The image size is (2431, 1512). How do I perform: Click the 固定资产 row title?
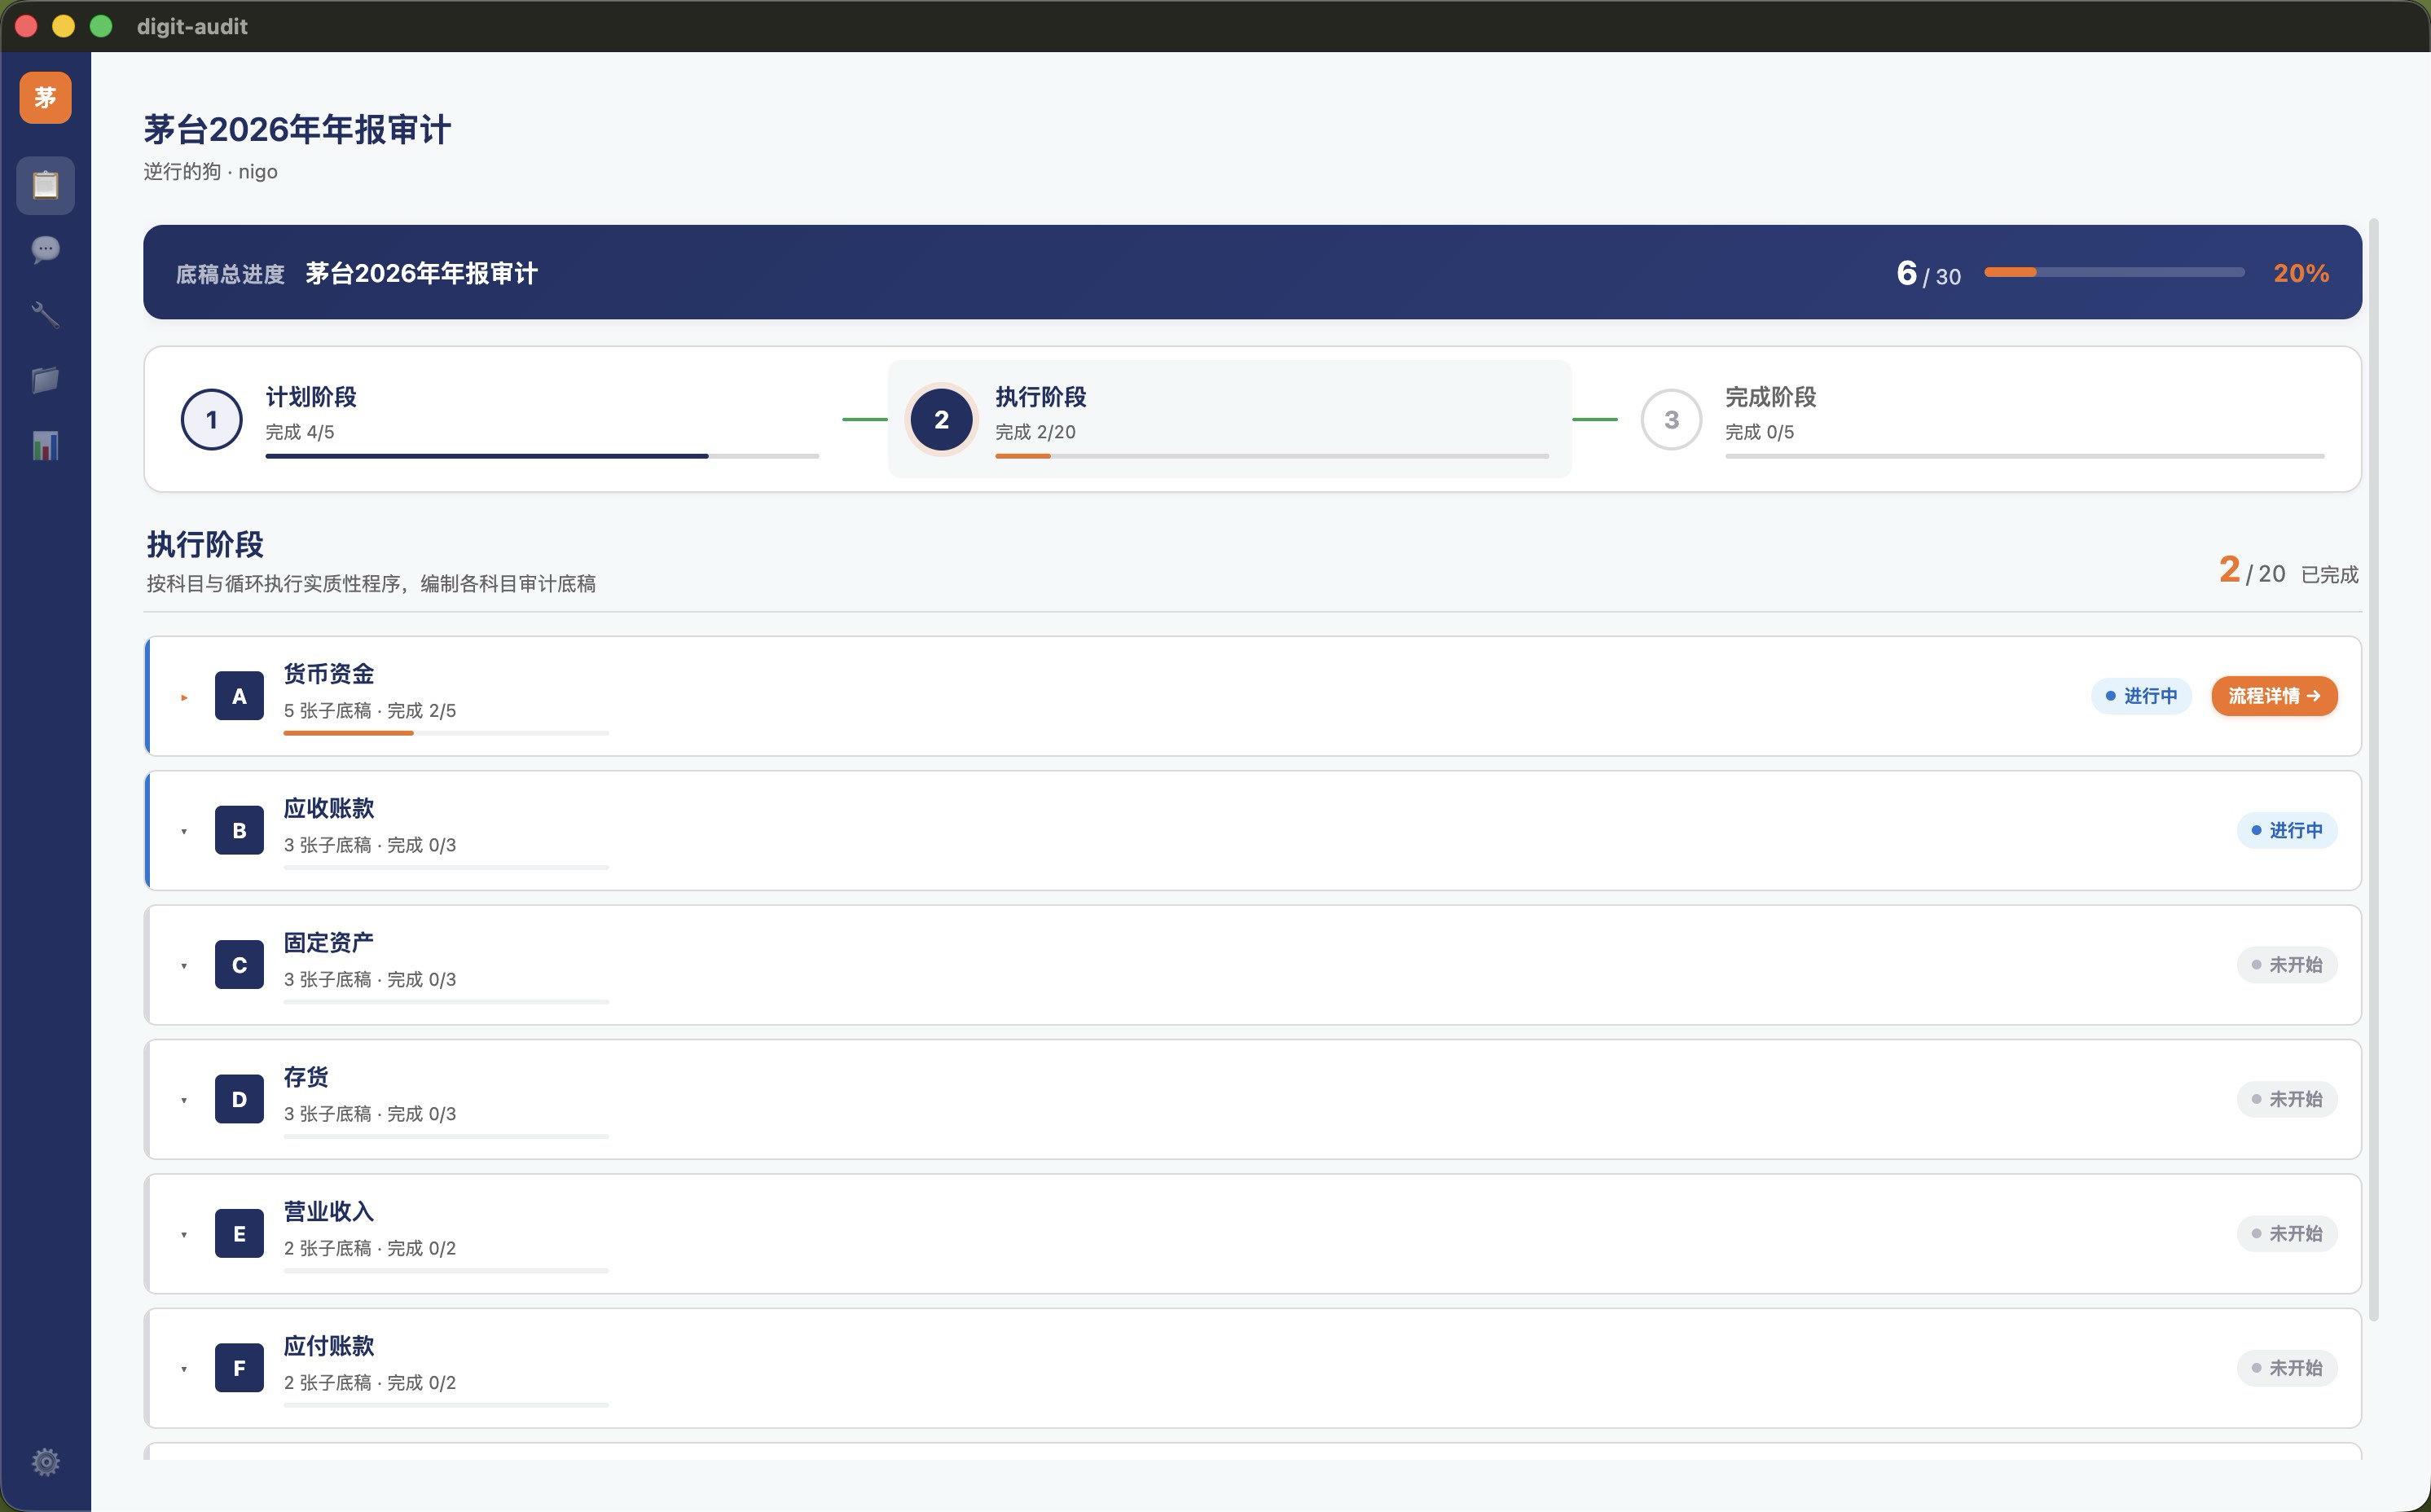(x=329, y=943)
